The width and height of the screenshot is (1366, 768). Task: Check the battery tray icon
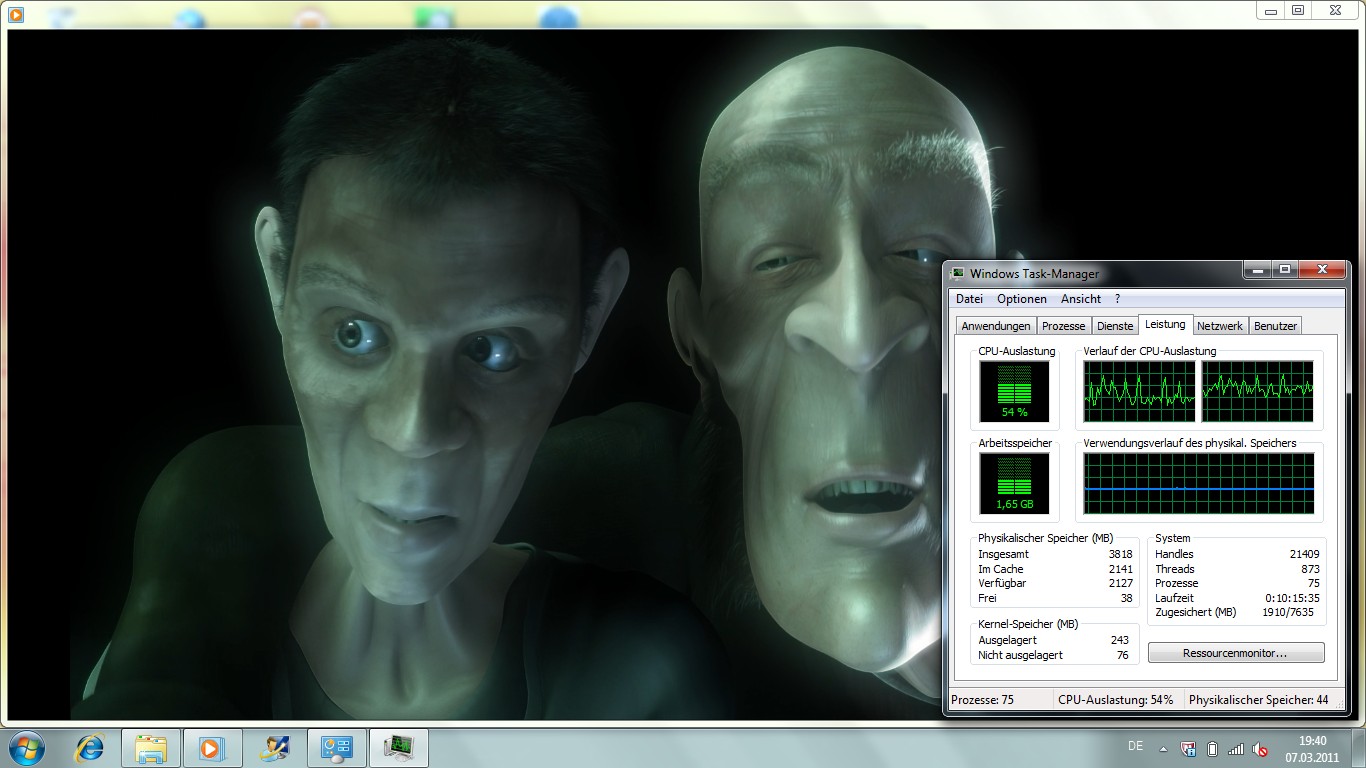tap(1212, 748)
